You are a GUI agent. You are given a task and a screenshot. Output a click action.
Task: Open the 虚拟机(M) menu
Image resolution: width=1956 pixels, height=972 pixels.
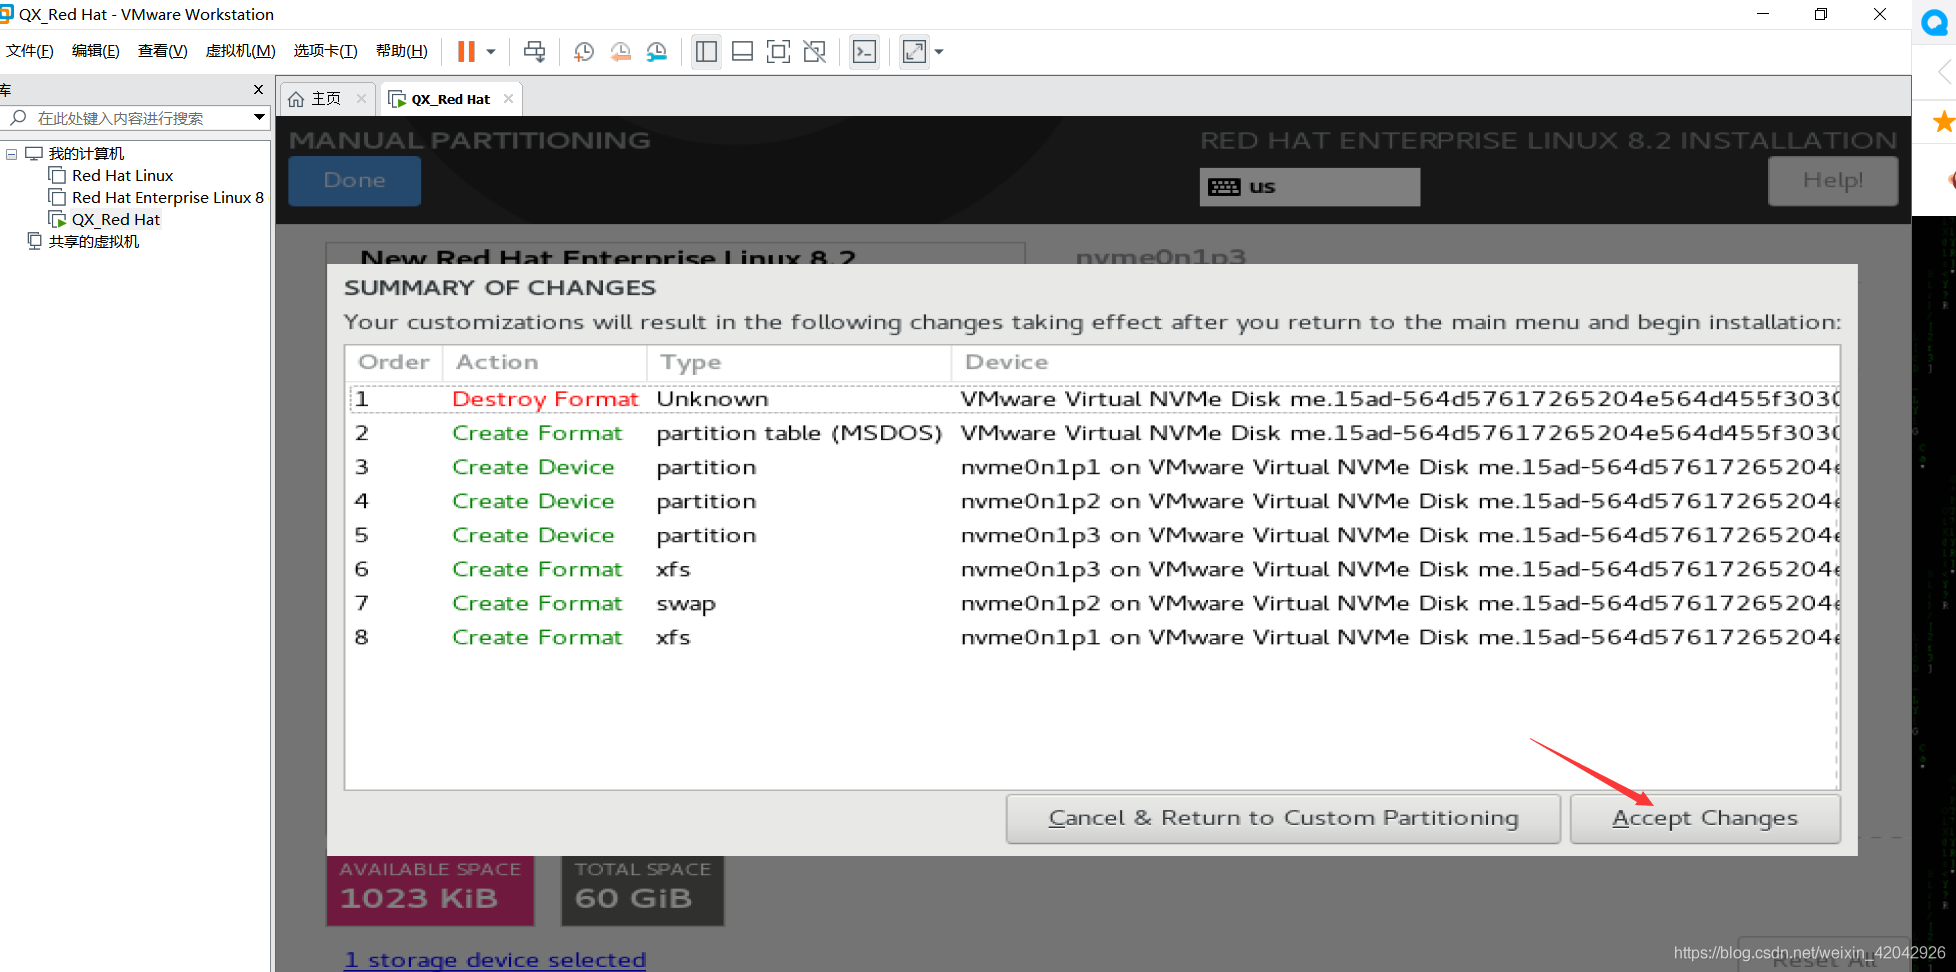coord(240,51)
